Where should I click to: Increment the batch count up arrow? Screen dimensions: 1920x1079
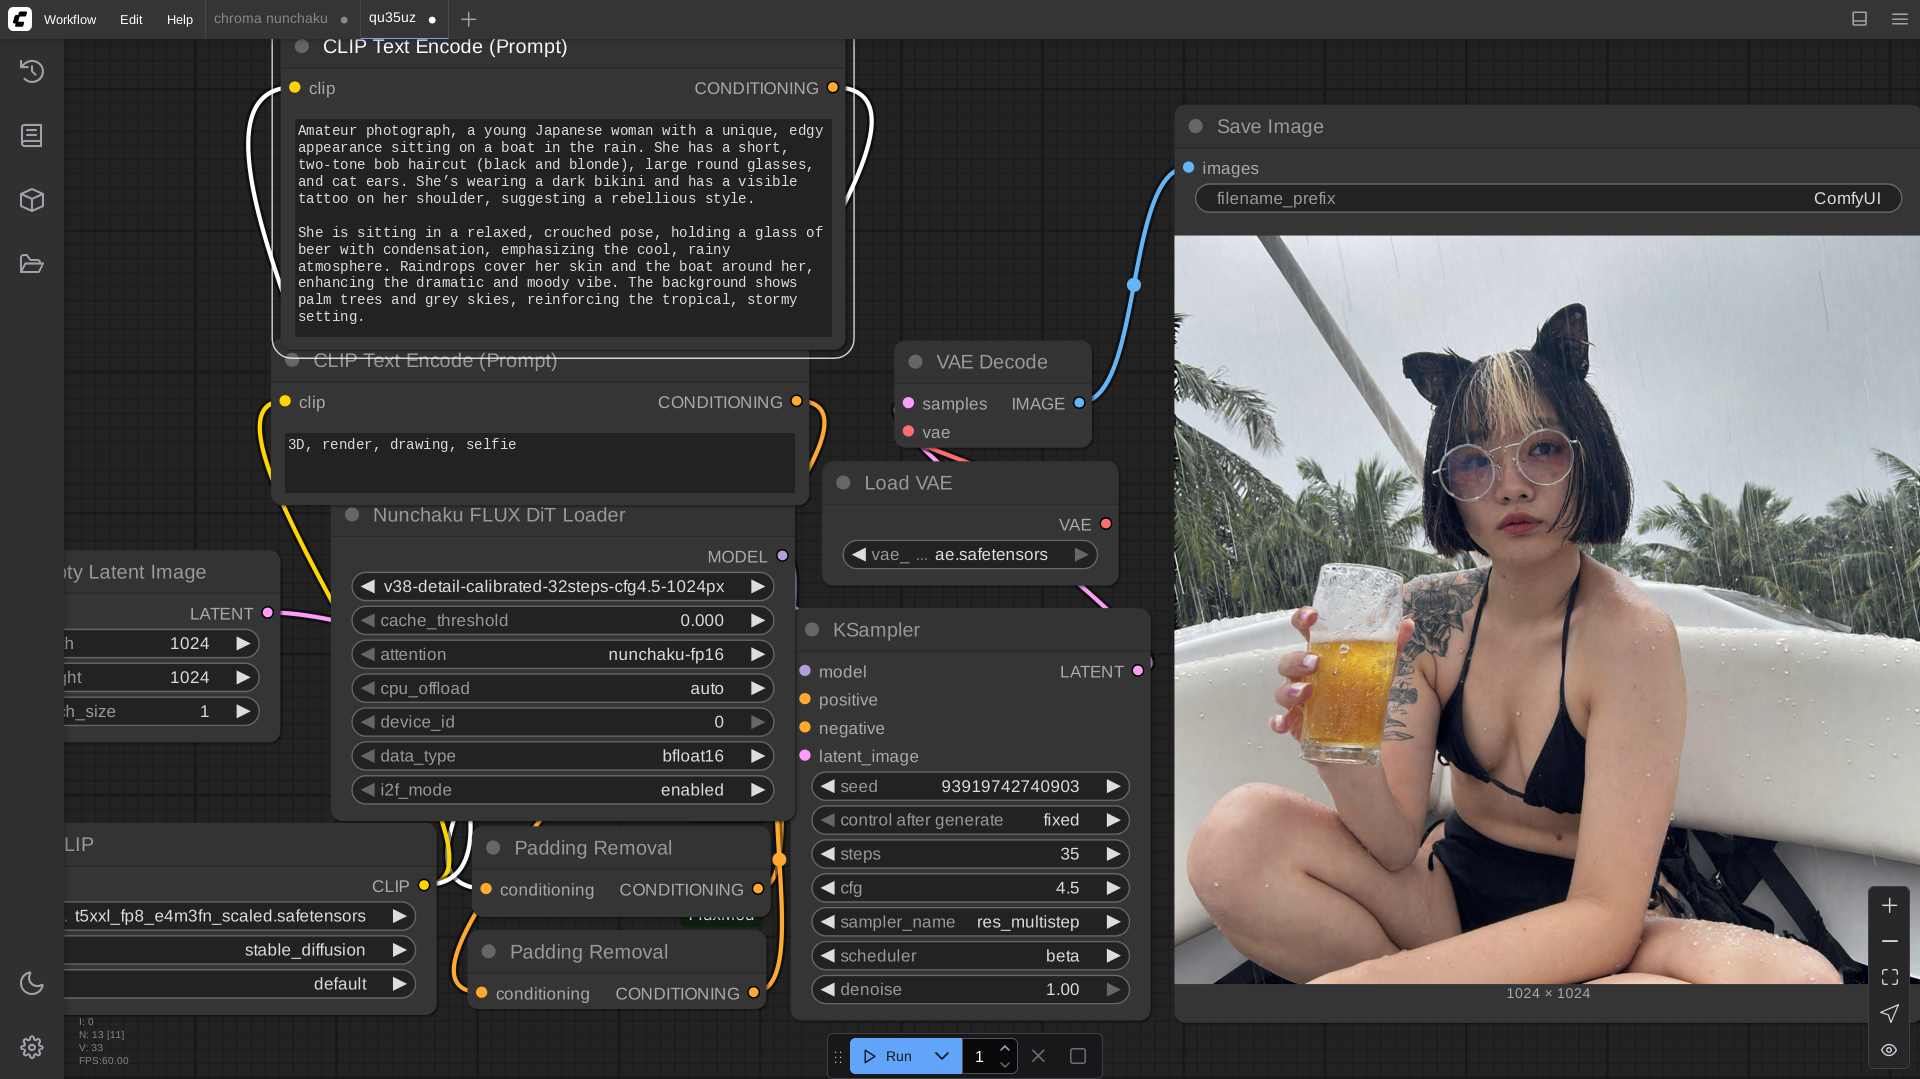click(1005, 1048)
